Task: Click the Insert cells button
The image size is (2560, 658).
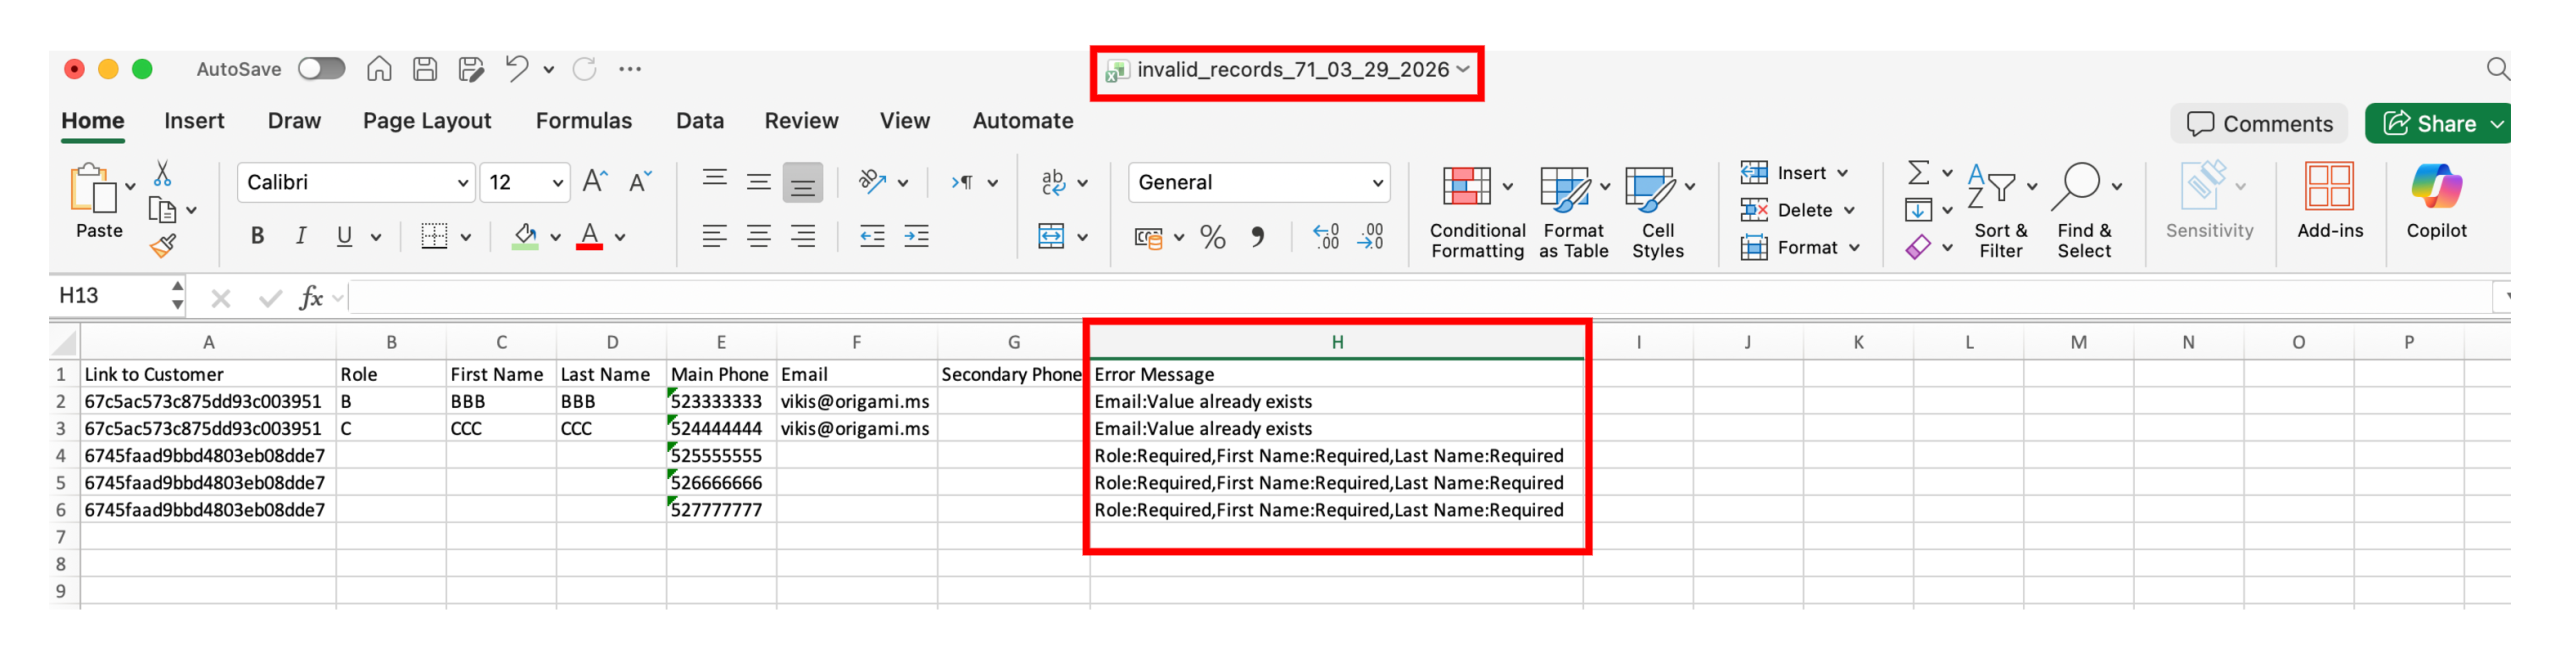Action: 1794,173
